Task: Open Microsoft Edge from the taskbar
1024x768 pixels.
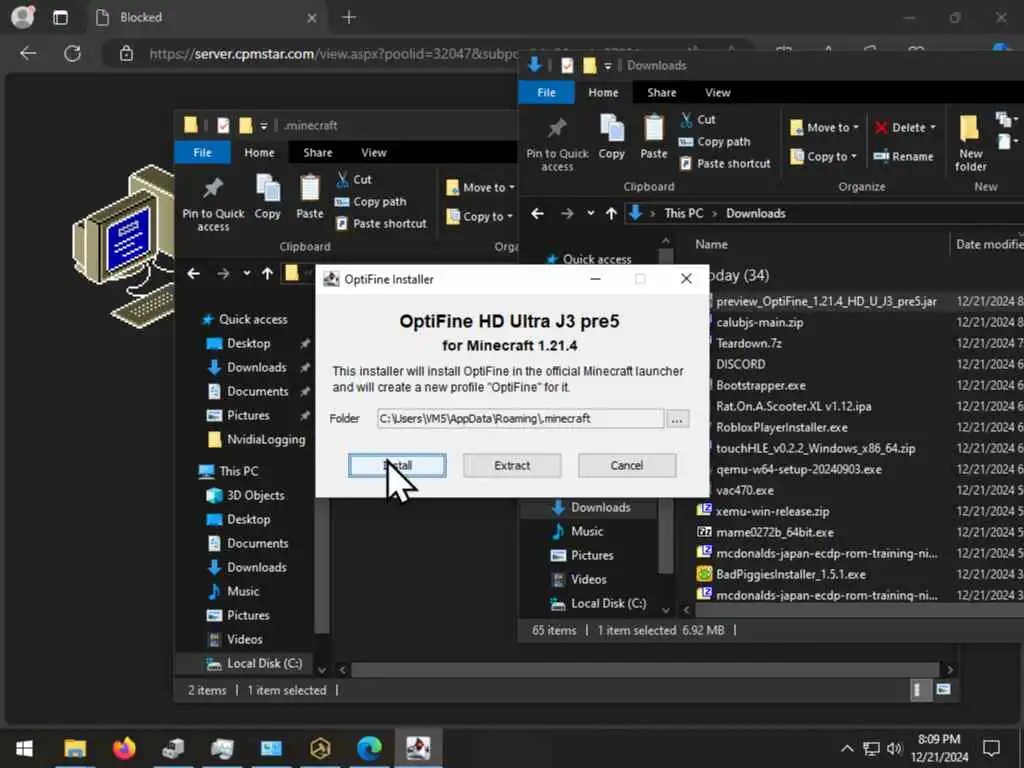Action: click(369, 748)
